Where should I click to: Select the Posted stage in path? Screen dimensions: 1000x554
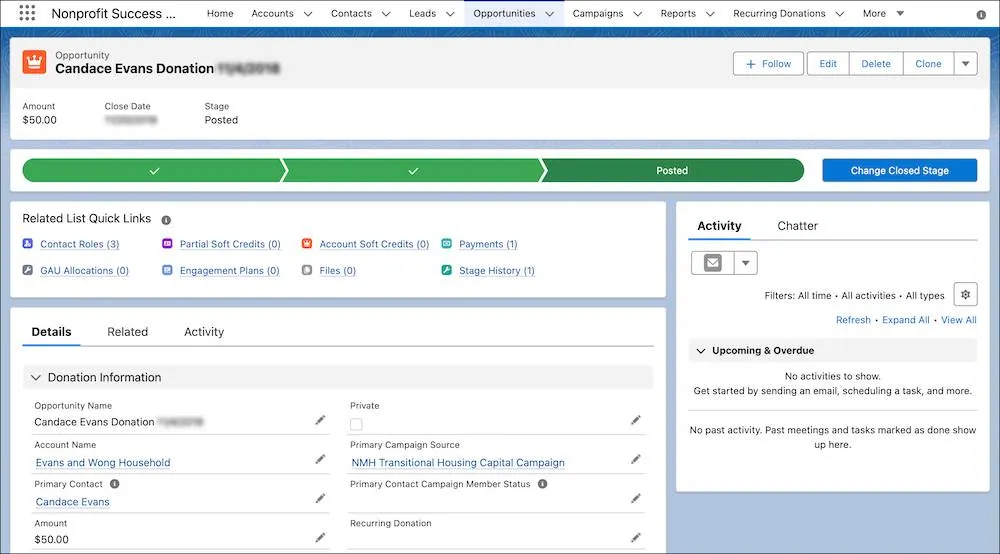coord(672,170)
